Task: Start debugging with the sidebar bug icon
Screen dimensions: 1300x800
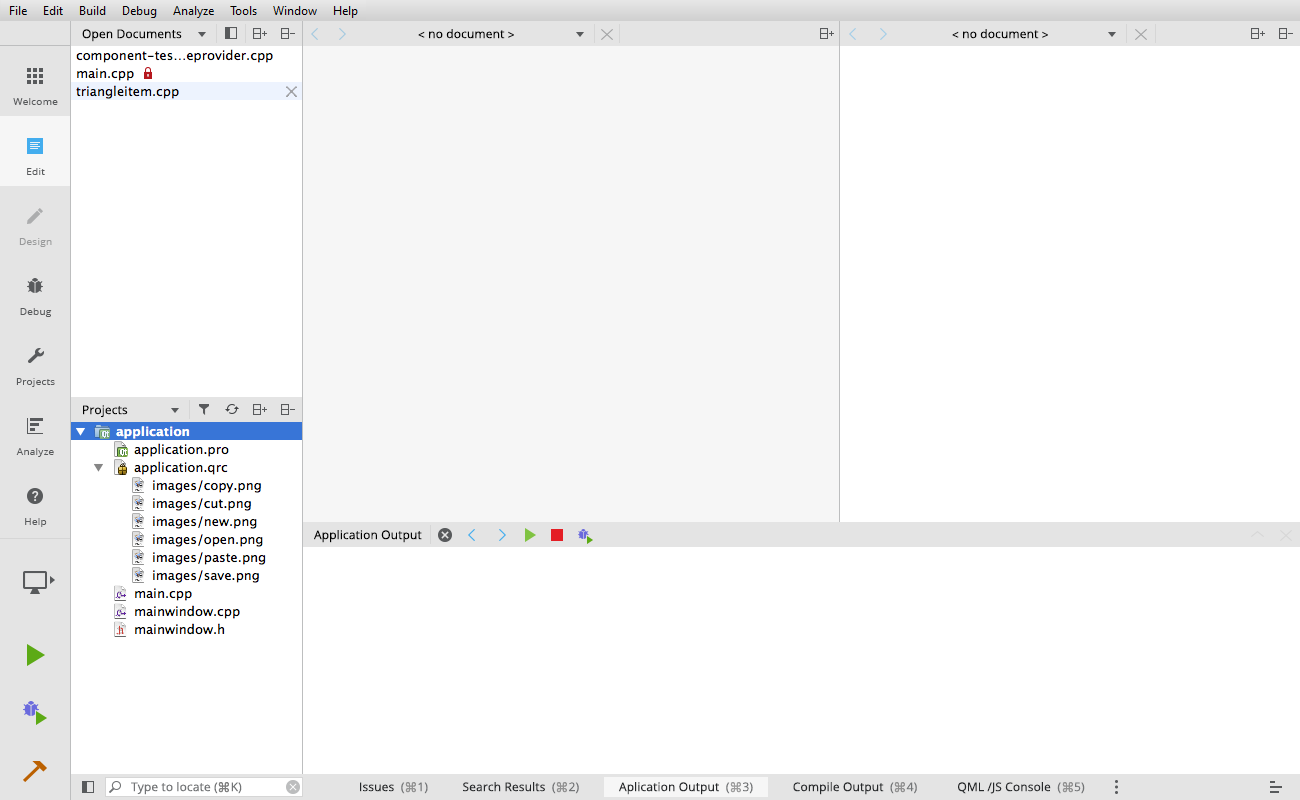Action: coord(35,712)
